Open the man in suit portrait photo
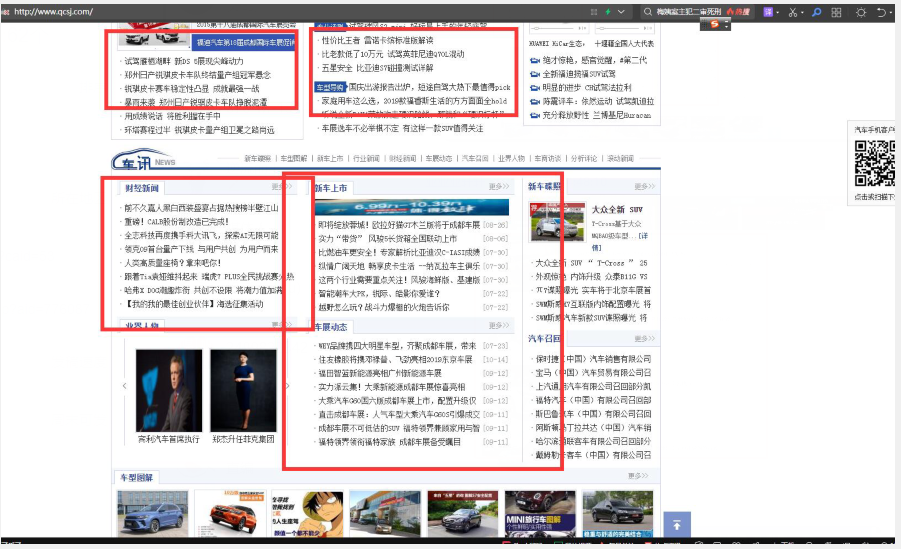Image resolution: width=901 pixels, height=549 pixels. click(x=169, y=390)
